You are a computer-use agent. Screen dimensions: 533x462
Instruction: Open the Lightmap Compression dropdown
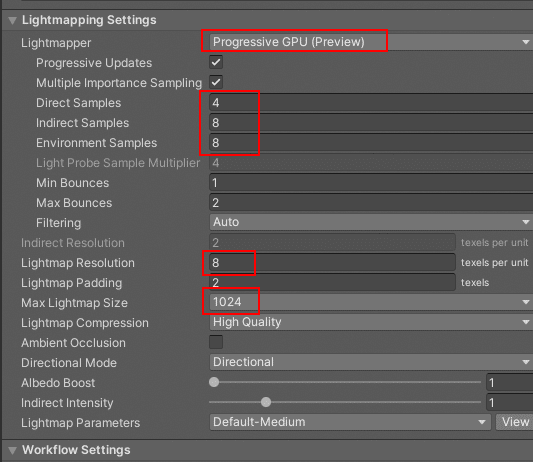point(371,322)
